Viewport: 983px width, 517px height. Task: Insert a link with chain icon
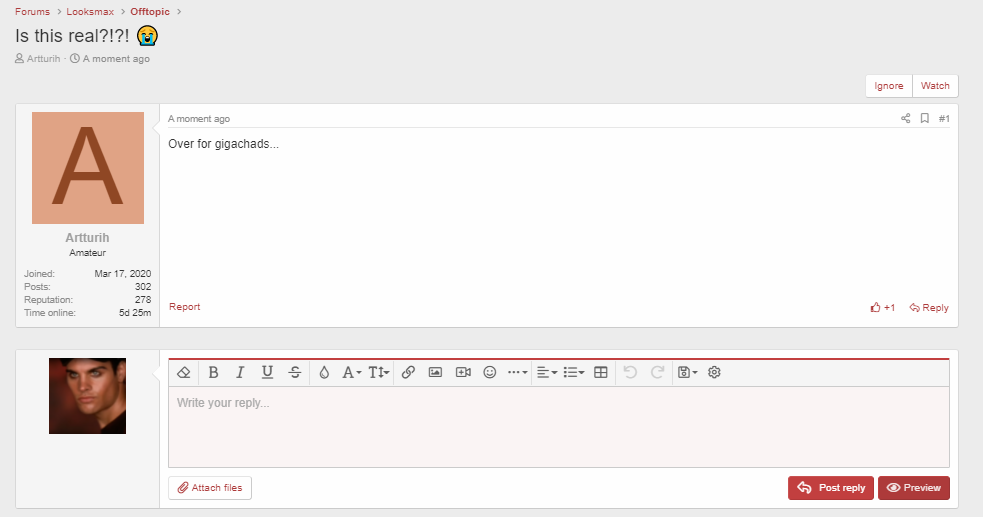pos(408,372)
